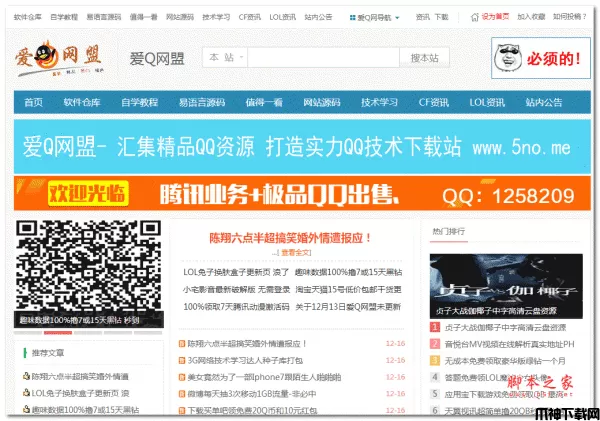Open 100%领取7天腾讯动漫激活码 link
The image size is (600, 421).
(236, 307)
